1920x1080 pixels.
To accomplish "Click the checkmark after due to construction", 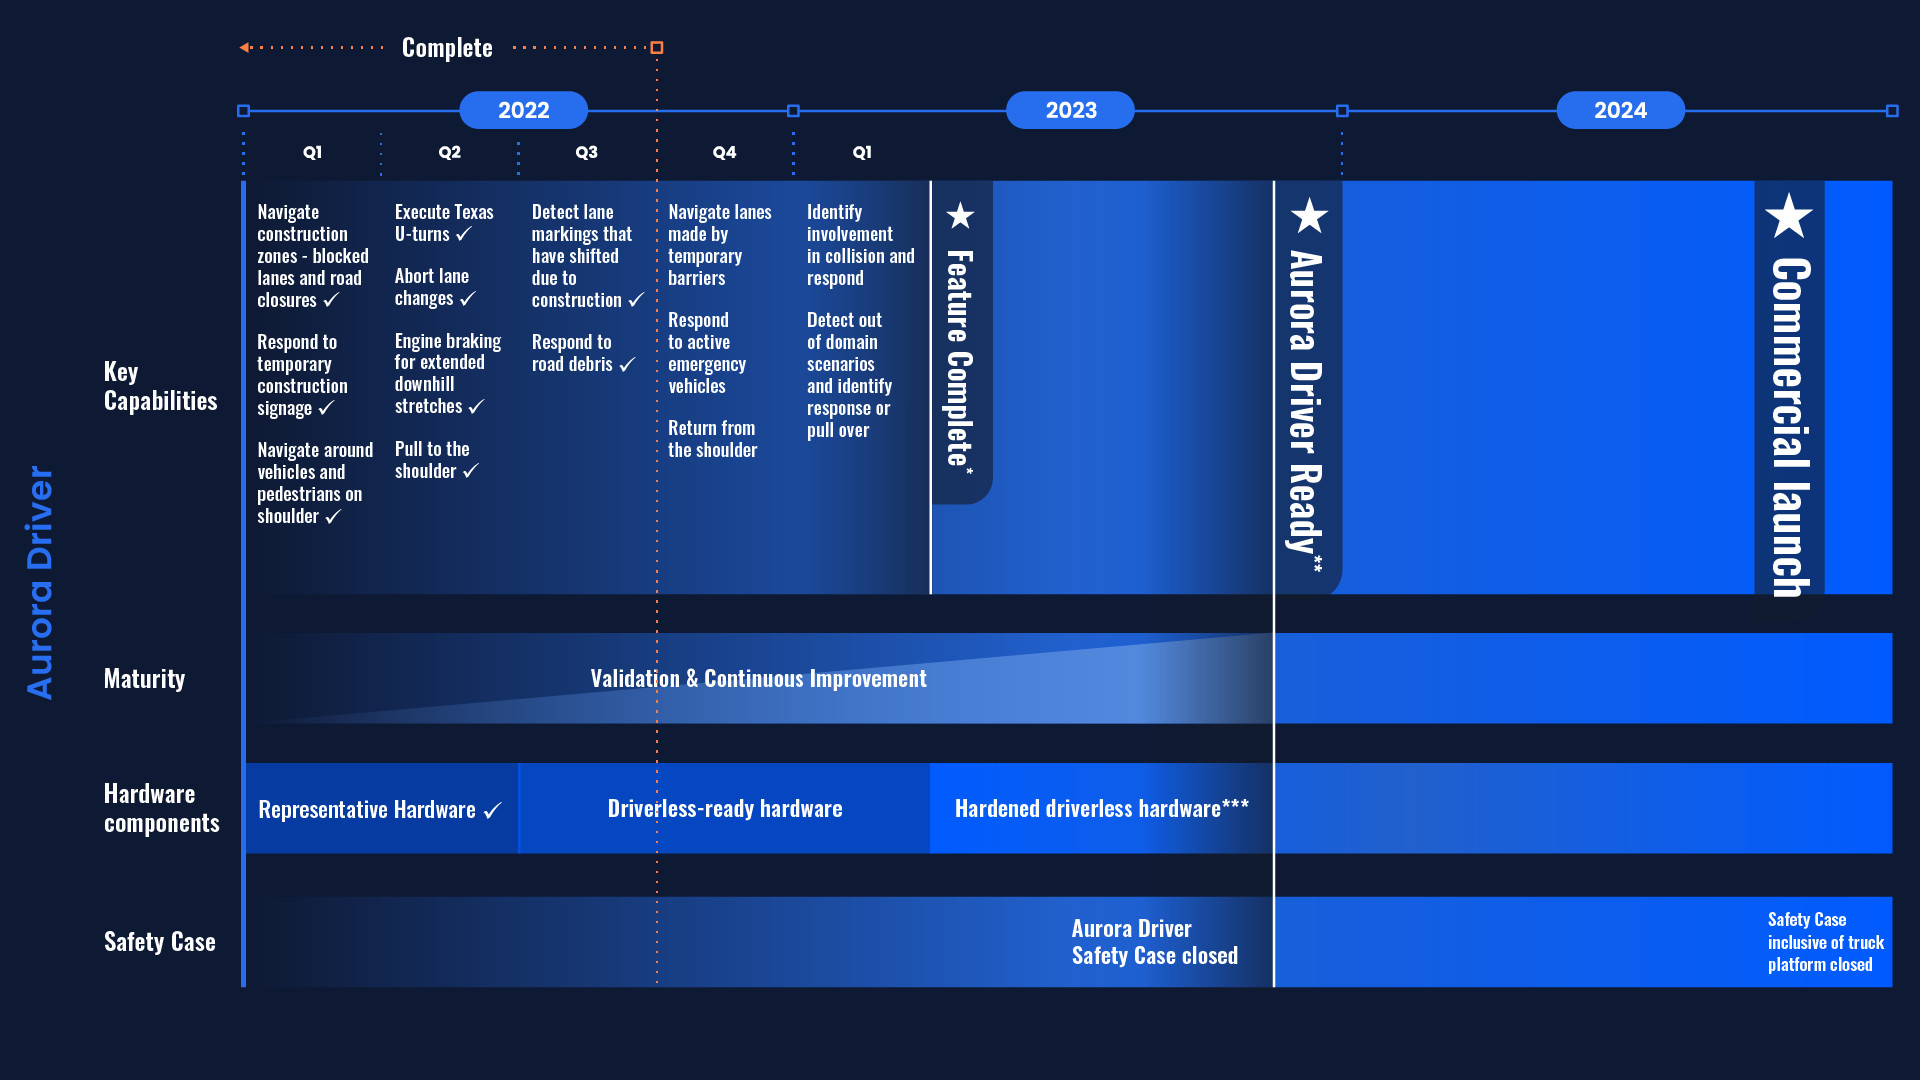I will click(x=636, y=300).
